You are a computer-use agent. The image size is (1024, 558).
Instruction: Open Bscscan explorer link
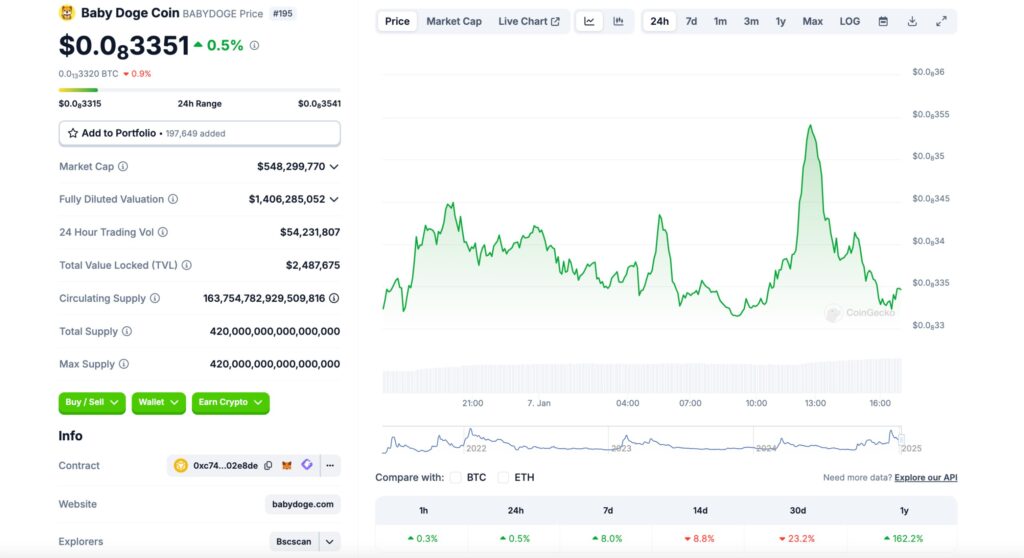coord(294,542)
